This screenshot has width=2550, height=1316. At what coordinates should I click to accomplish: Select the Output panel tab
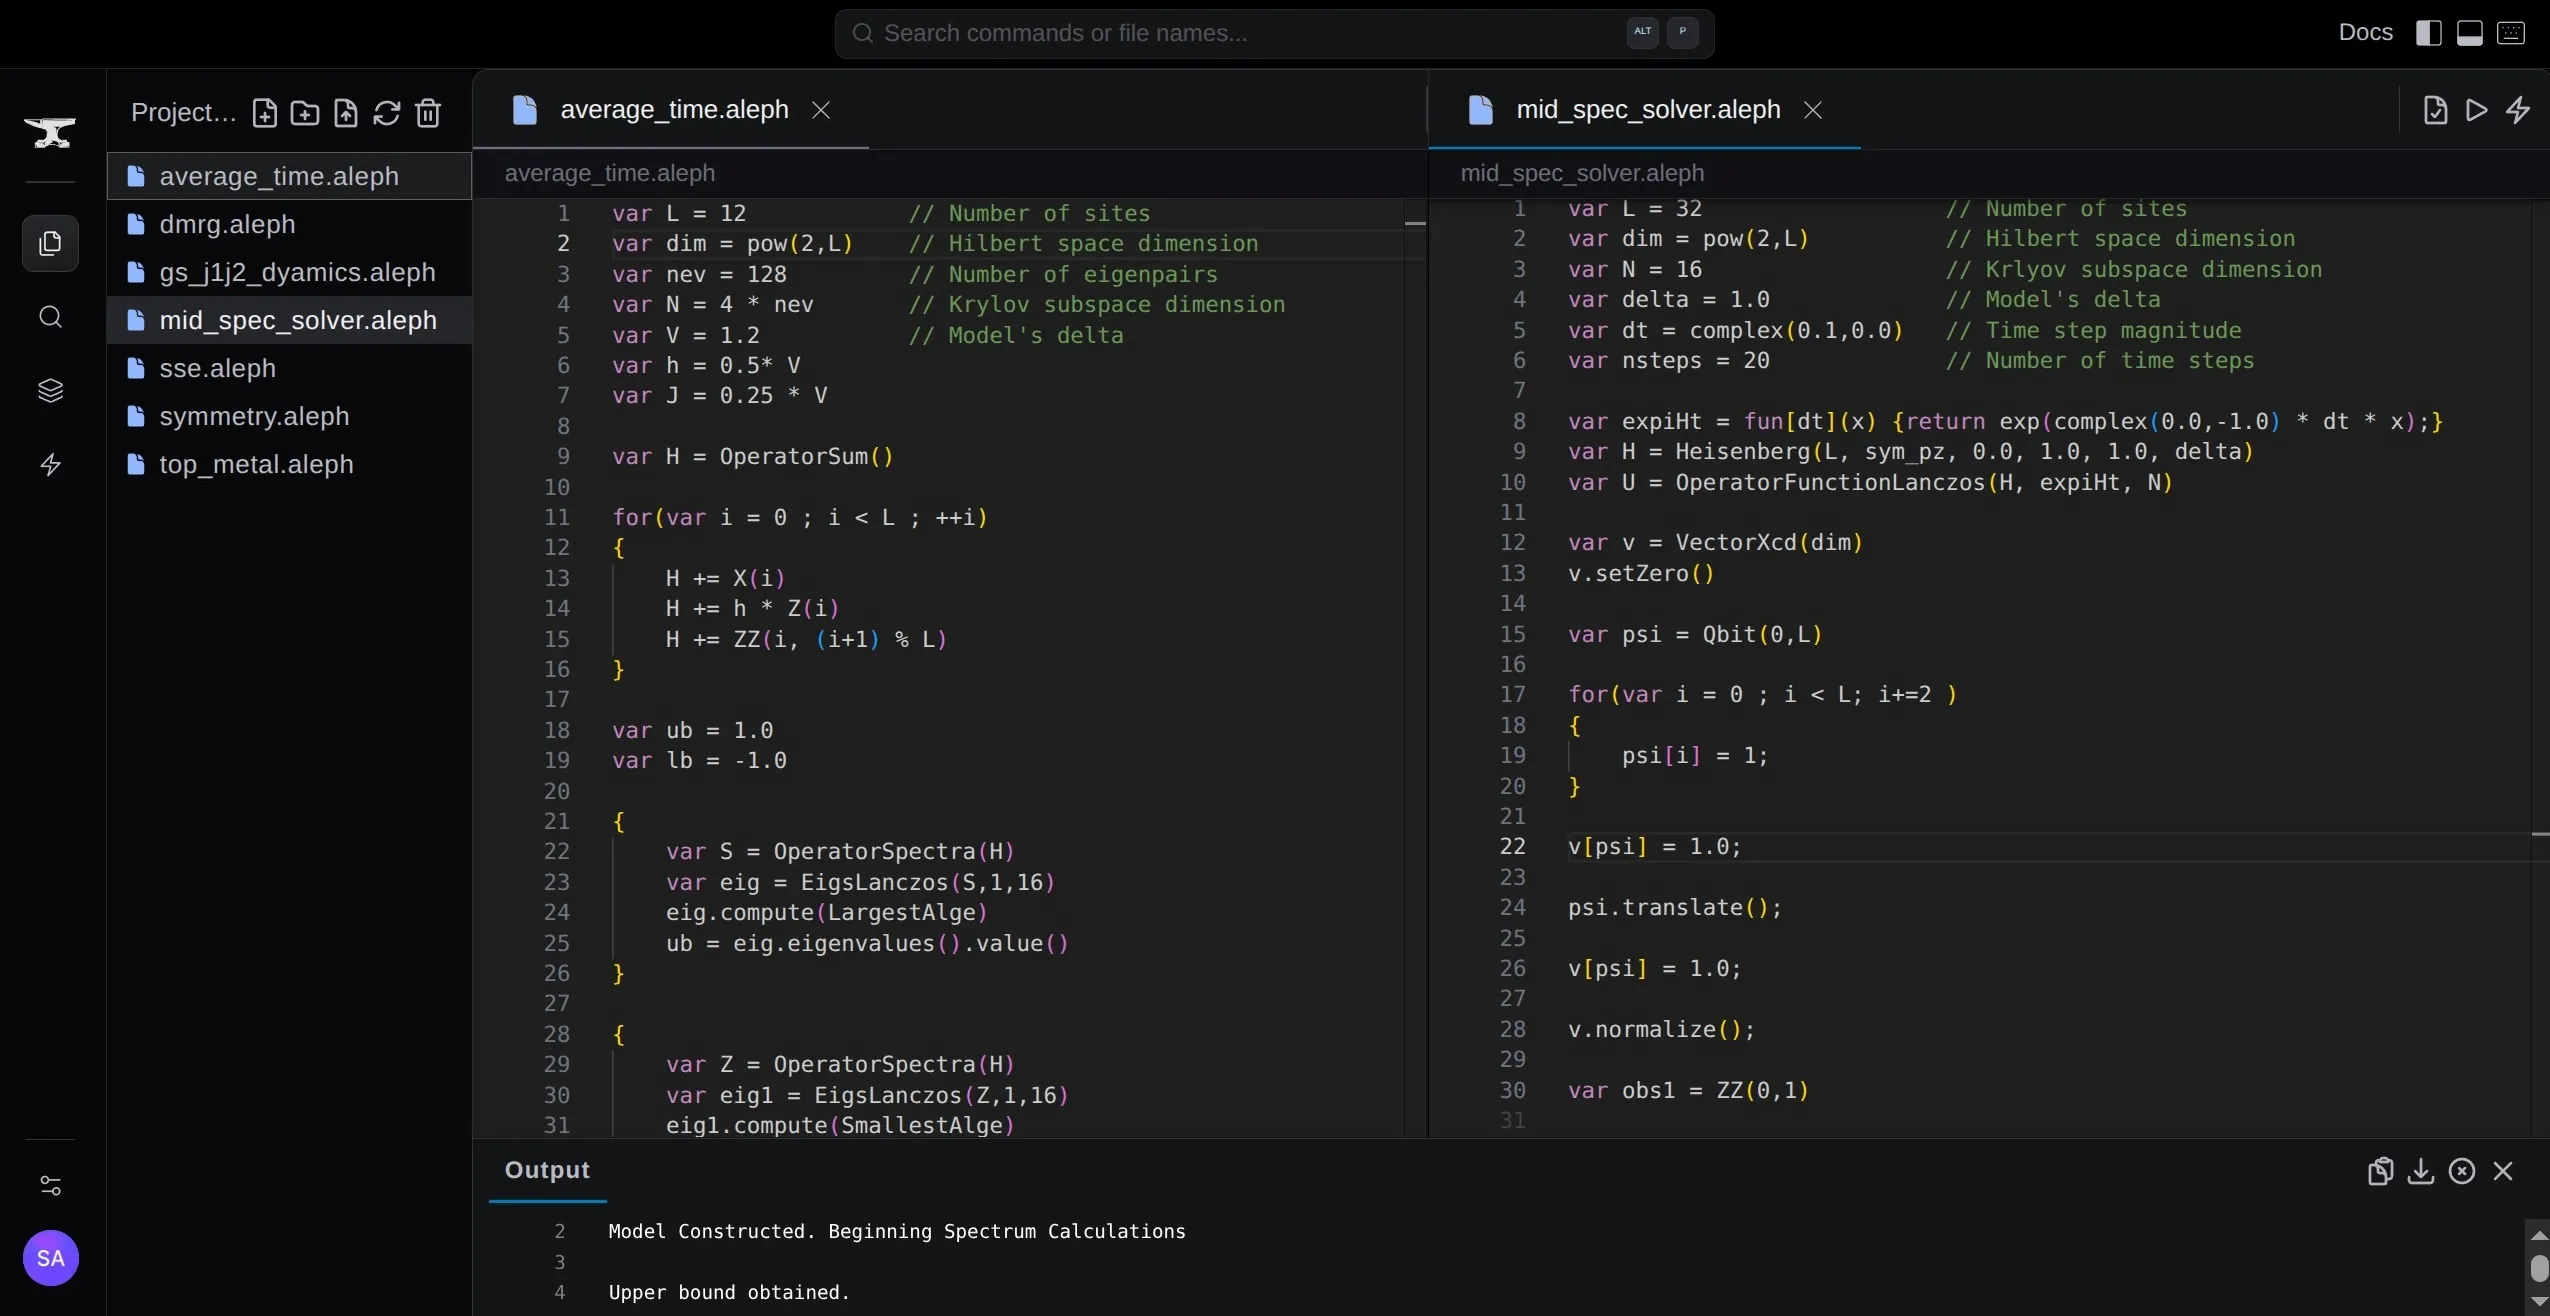pos(547,1170)
